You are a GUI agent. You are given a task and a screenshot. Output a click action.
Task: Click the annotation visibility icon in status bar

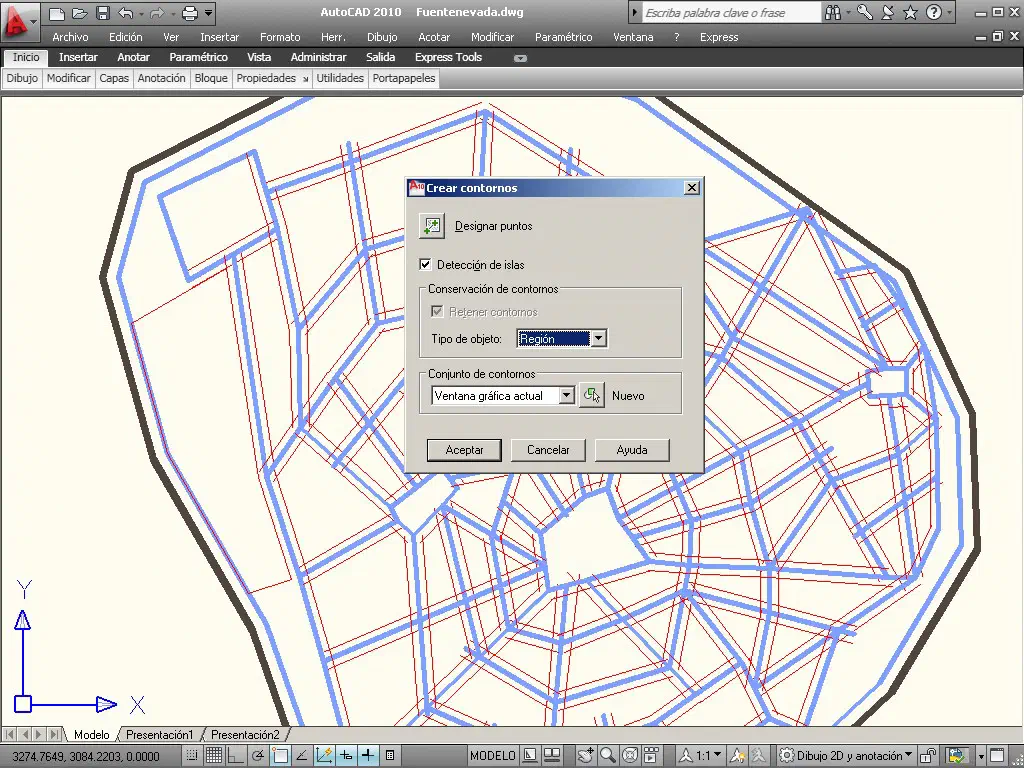pyautogui.click(x=737, y=756)
